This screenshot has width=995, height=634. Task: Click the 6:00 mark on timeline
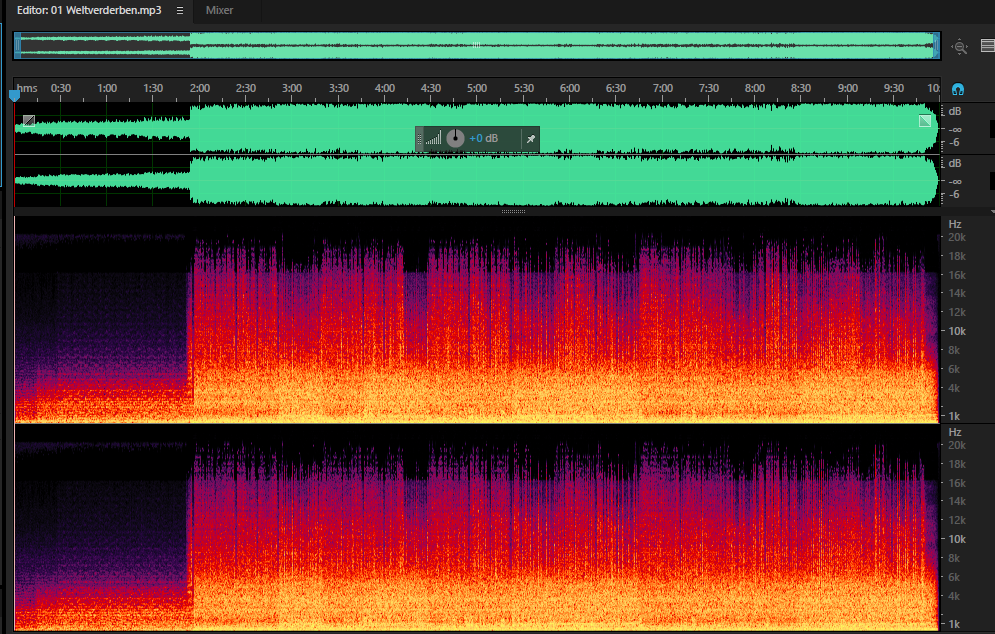[x=570, y=88]
